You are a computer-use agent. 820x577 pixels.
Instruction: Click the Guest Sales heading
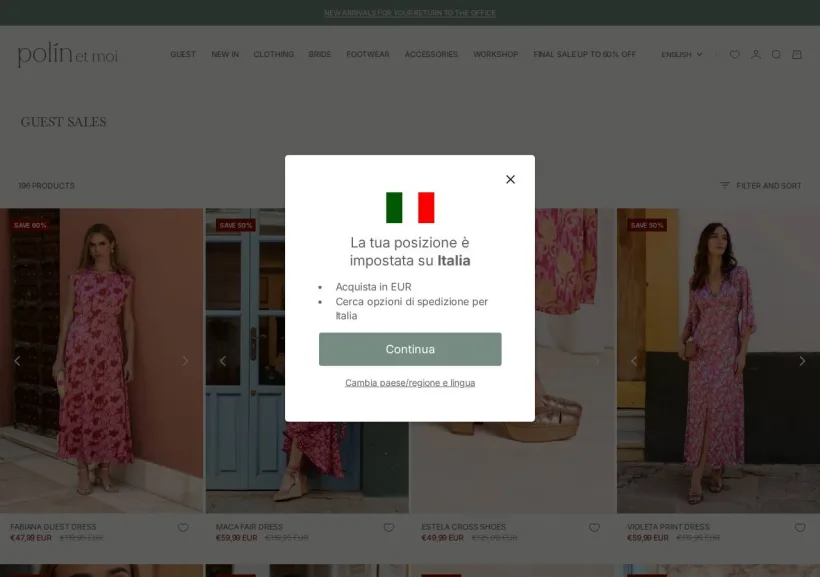[63, 122]
